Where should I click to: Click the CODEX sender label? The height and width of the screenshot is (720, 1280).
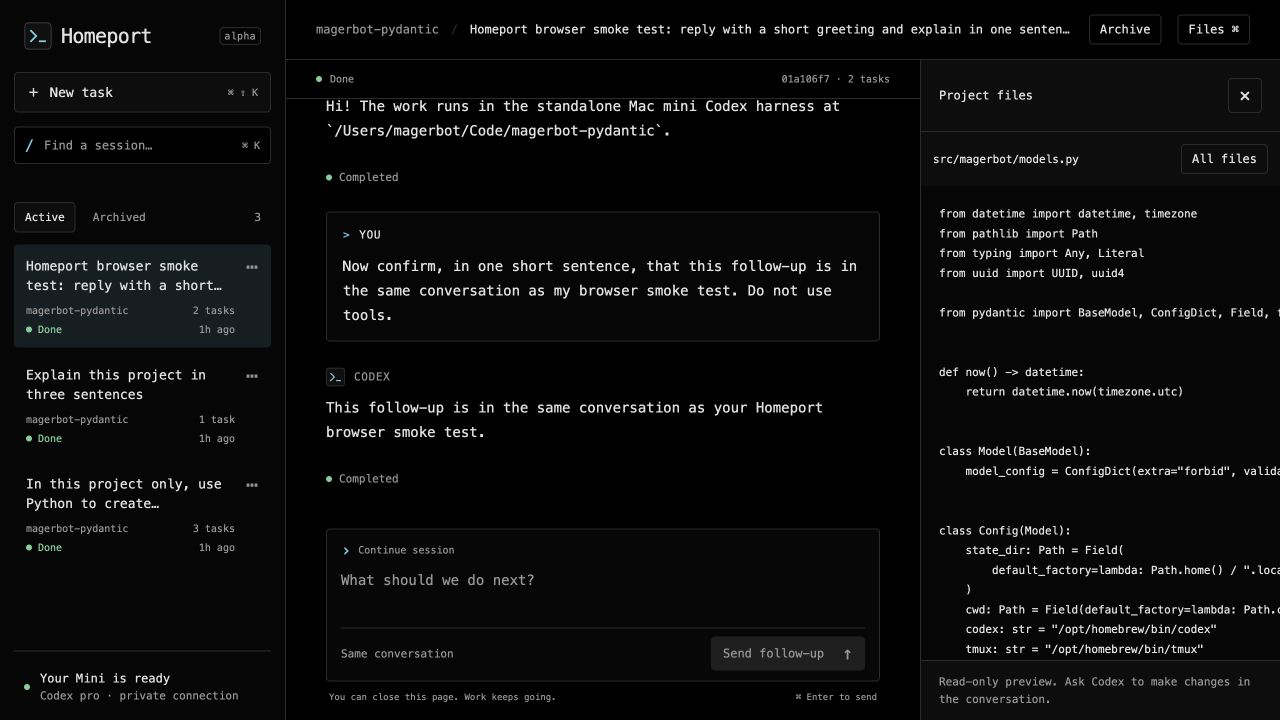pos(372,377)
